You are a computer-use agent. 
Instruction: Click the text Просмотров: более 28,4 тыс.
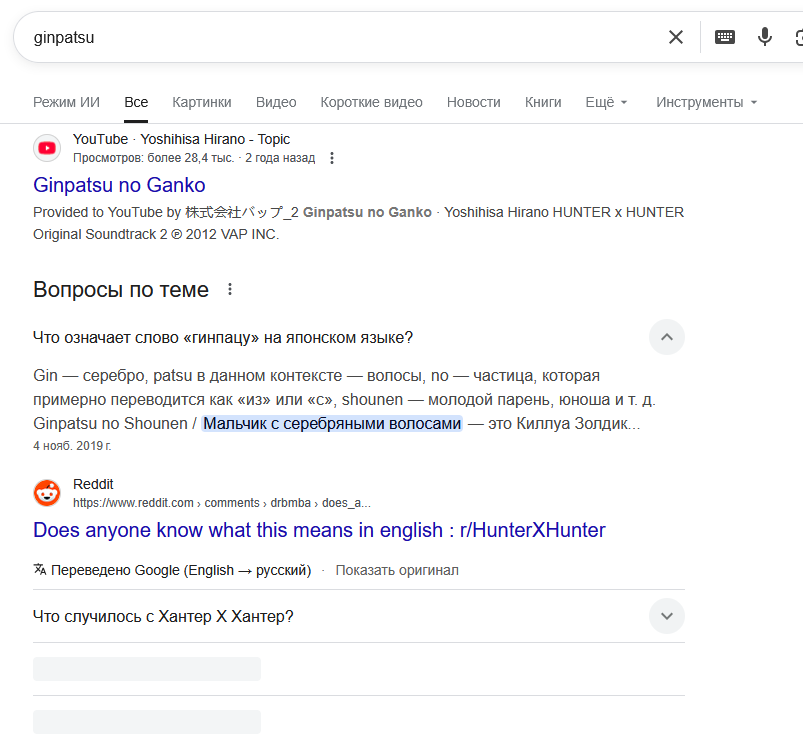153,158
